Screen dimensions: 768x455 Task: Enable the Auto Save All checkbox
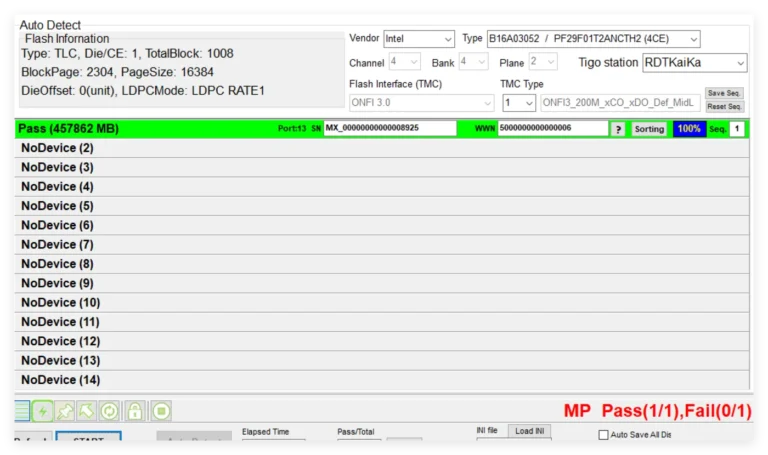click(603, 435)
